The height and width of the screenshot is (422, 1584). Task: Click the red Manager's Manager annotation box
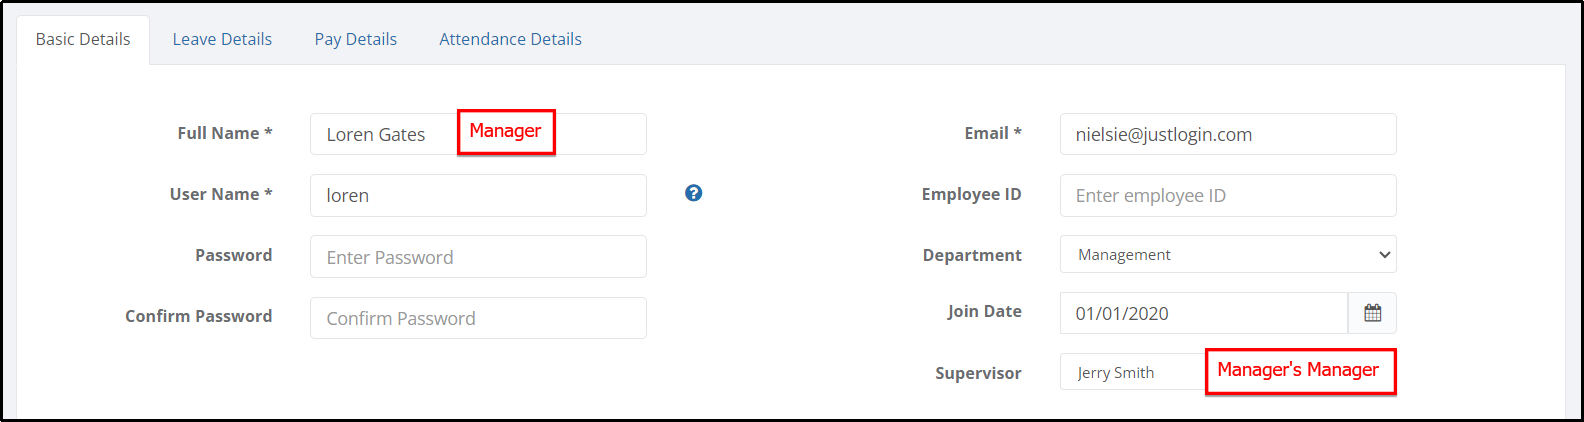pos(1300,371)
